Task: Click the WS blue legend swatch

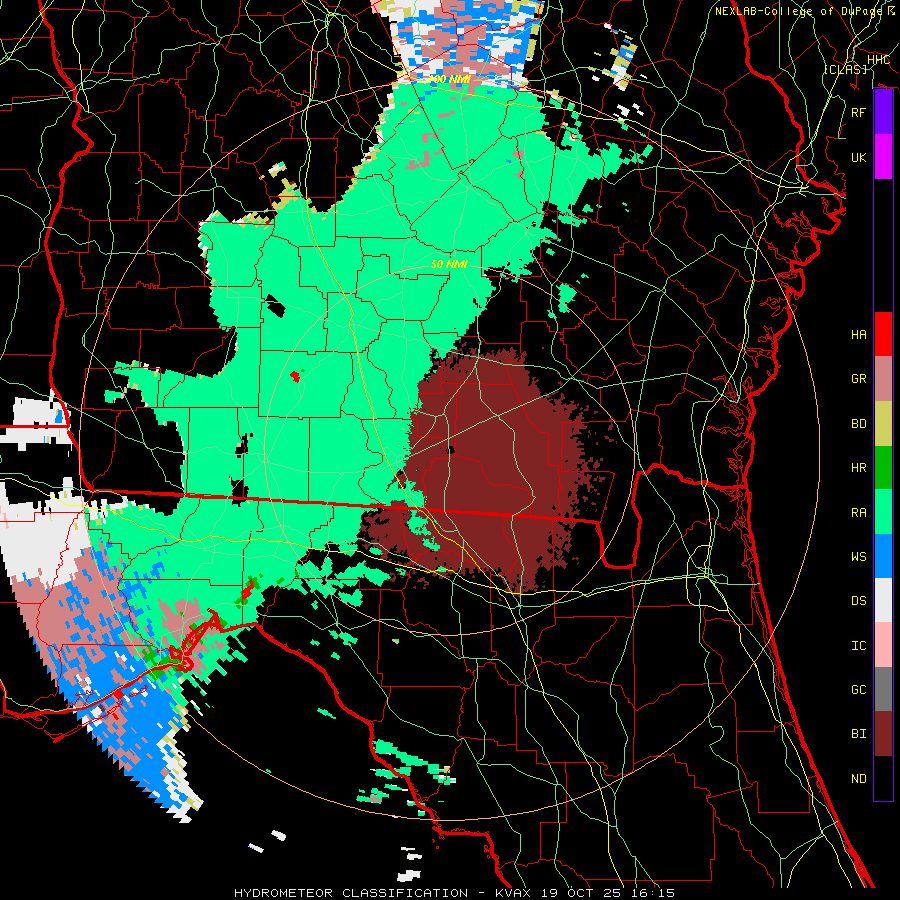Action: (x=883, y=556)
